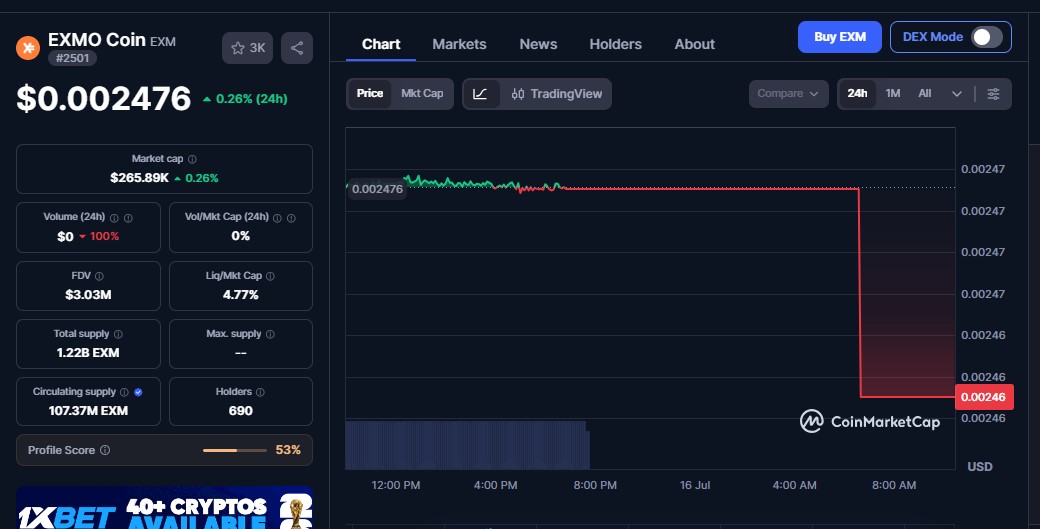Click the 4.77% Liq/Mkt Cap value
Image resolution: width=1040 pixels, height=529 pixels.
240,294
